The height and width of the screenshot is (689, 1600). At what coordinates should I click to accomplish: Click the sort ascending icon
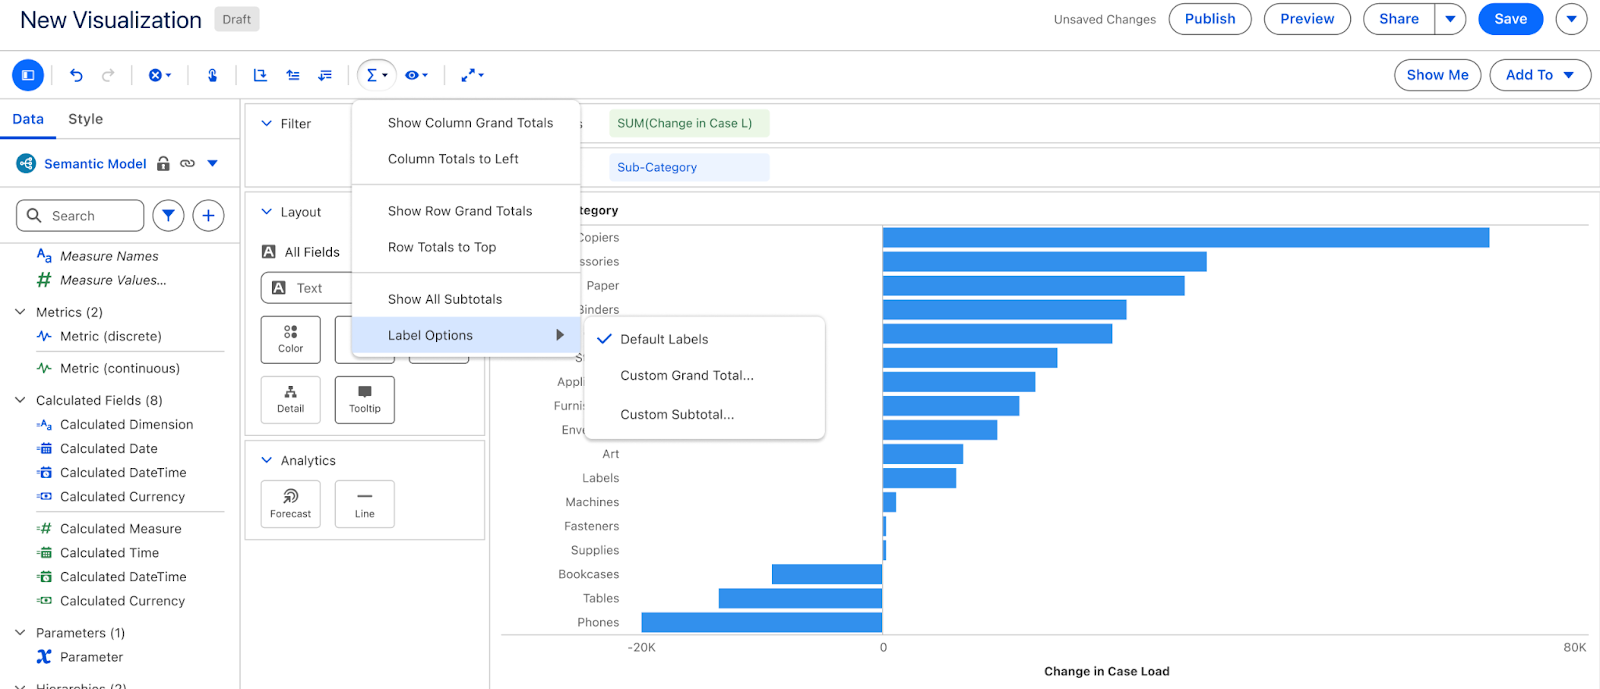tap(293, 75)
